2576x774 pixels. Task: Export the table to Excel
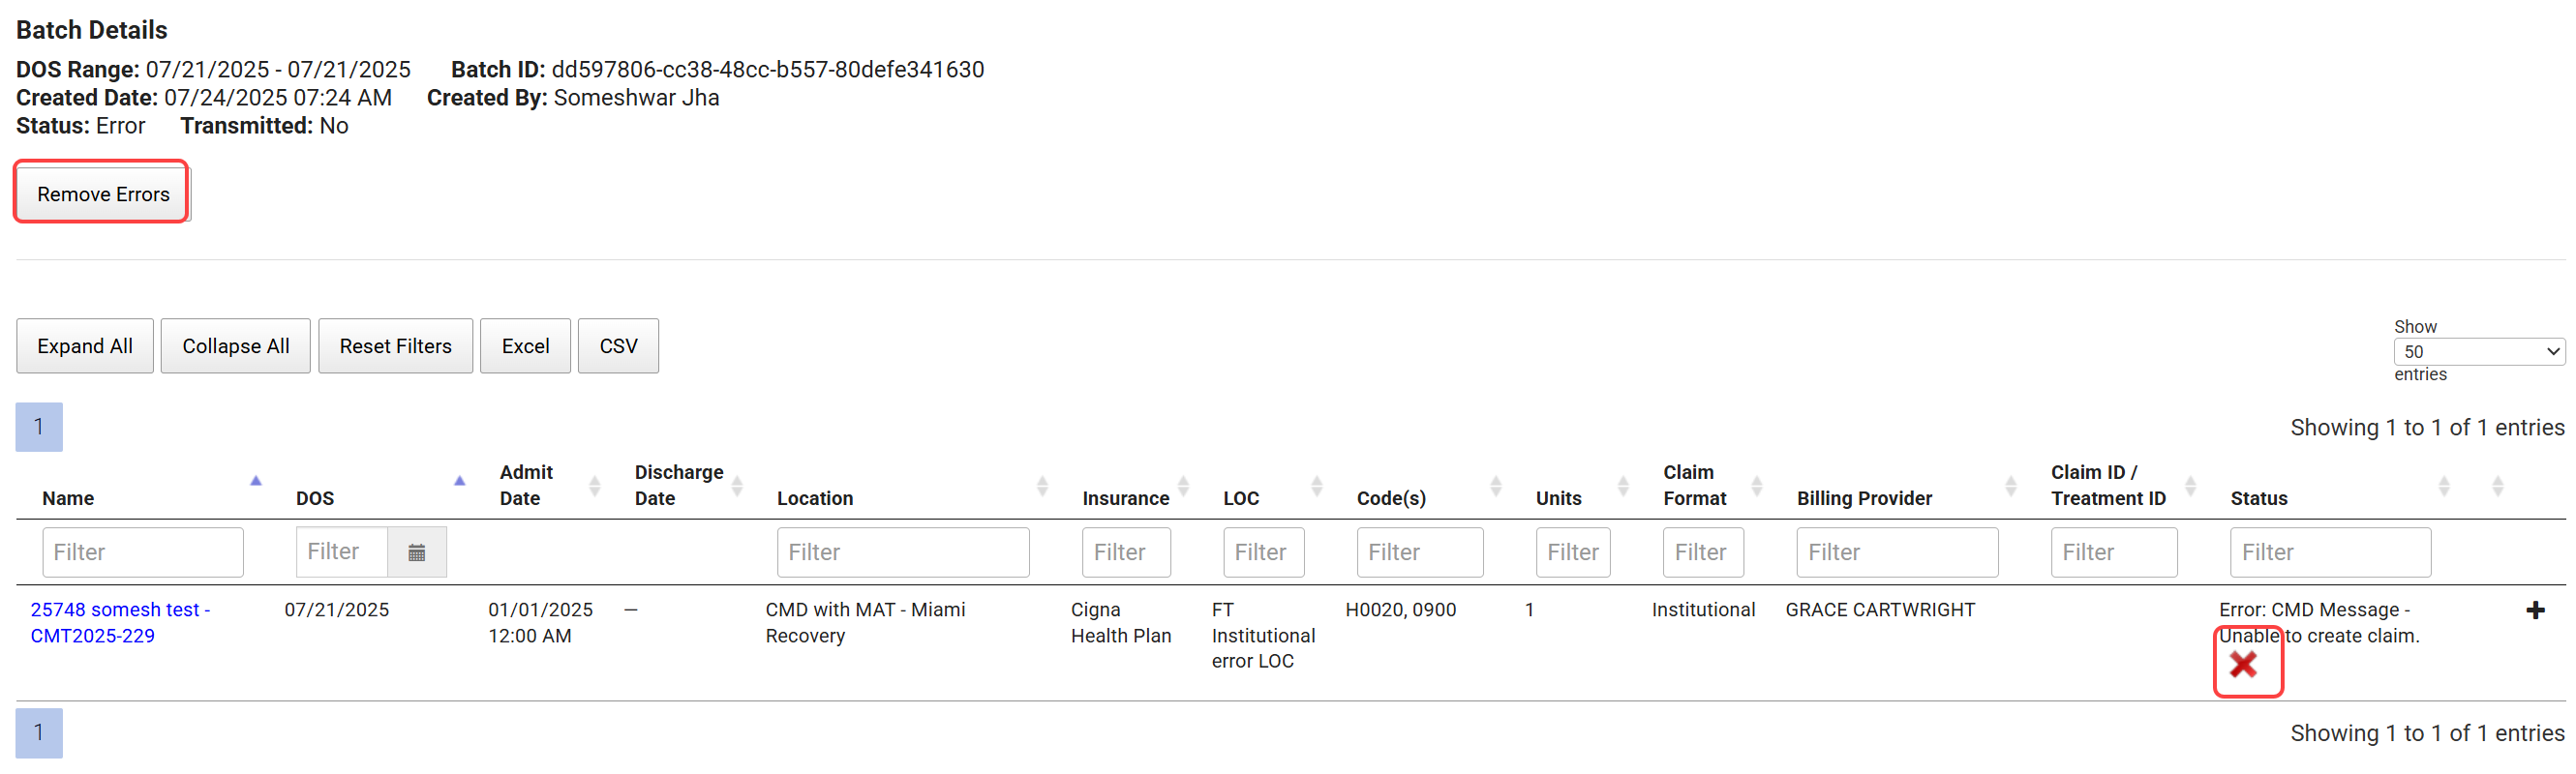click(525, 346)
